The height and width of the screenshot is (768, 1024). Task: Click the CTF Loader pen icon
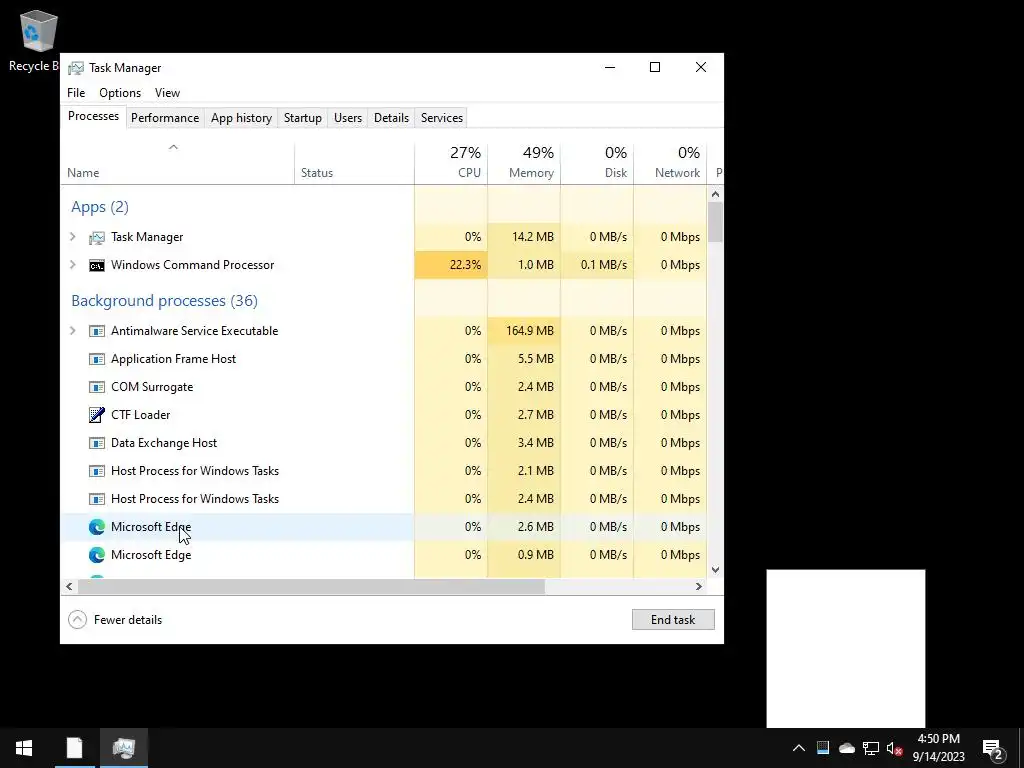coord(97,415)
